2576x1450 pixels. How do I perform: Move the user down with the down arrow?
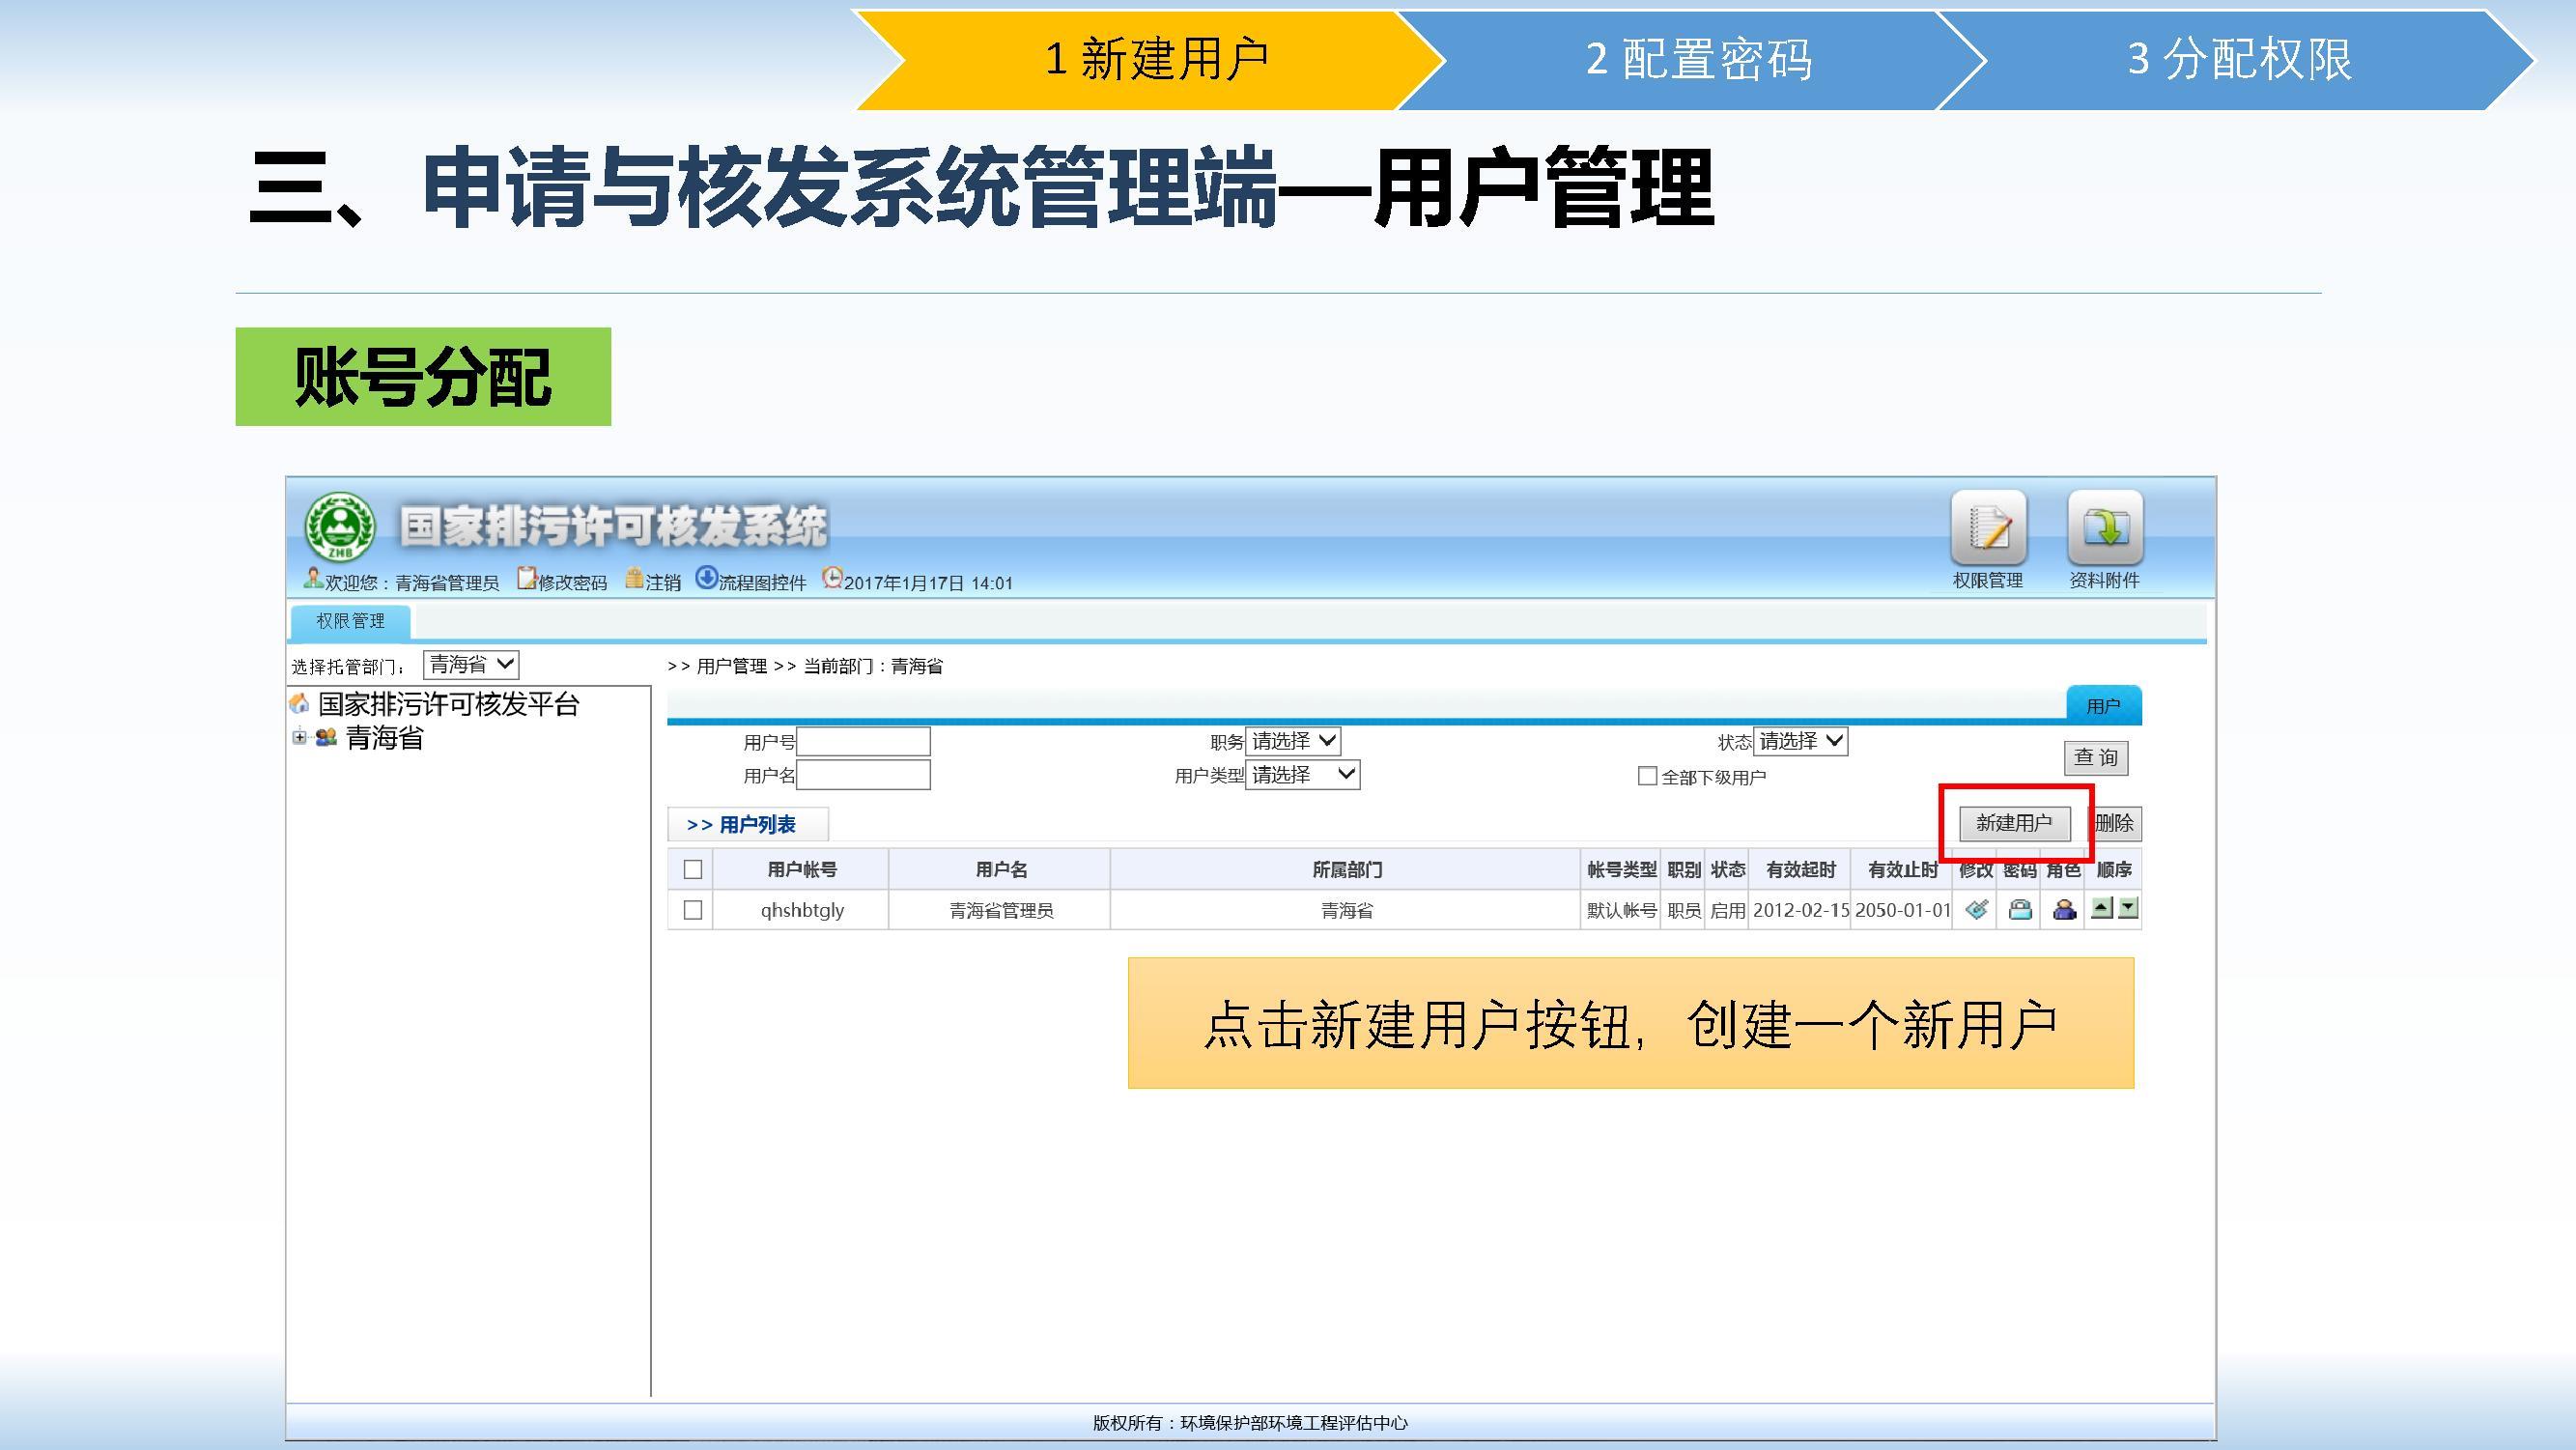tap(2128, 908)
